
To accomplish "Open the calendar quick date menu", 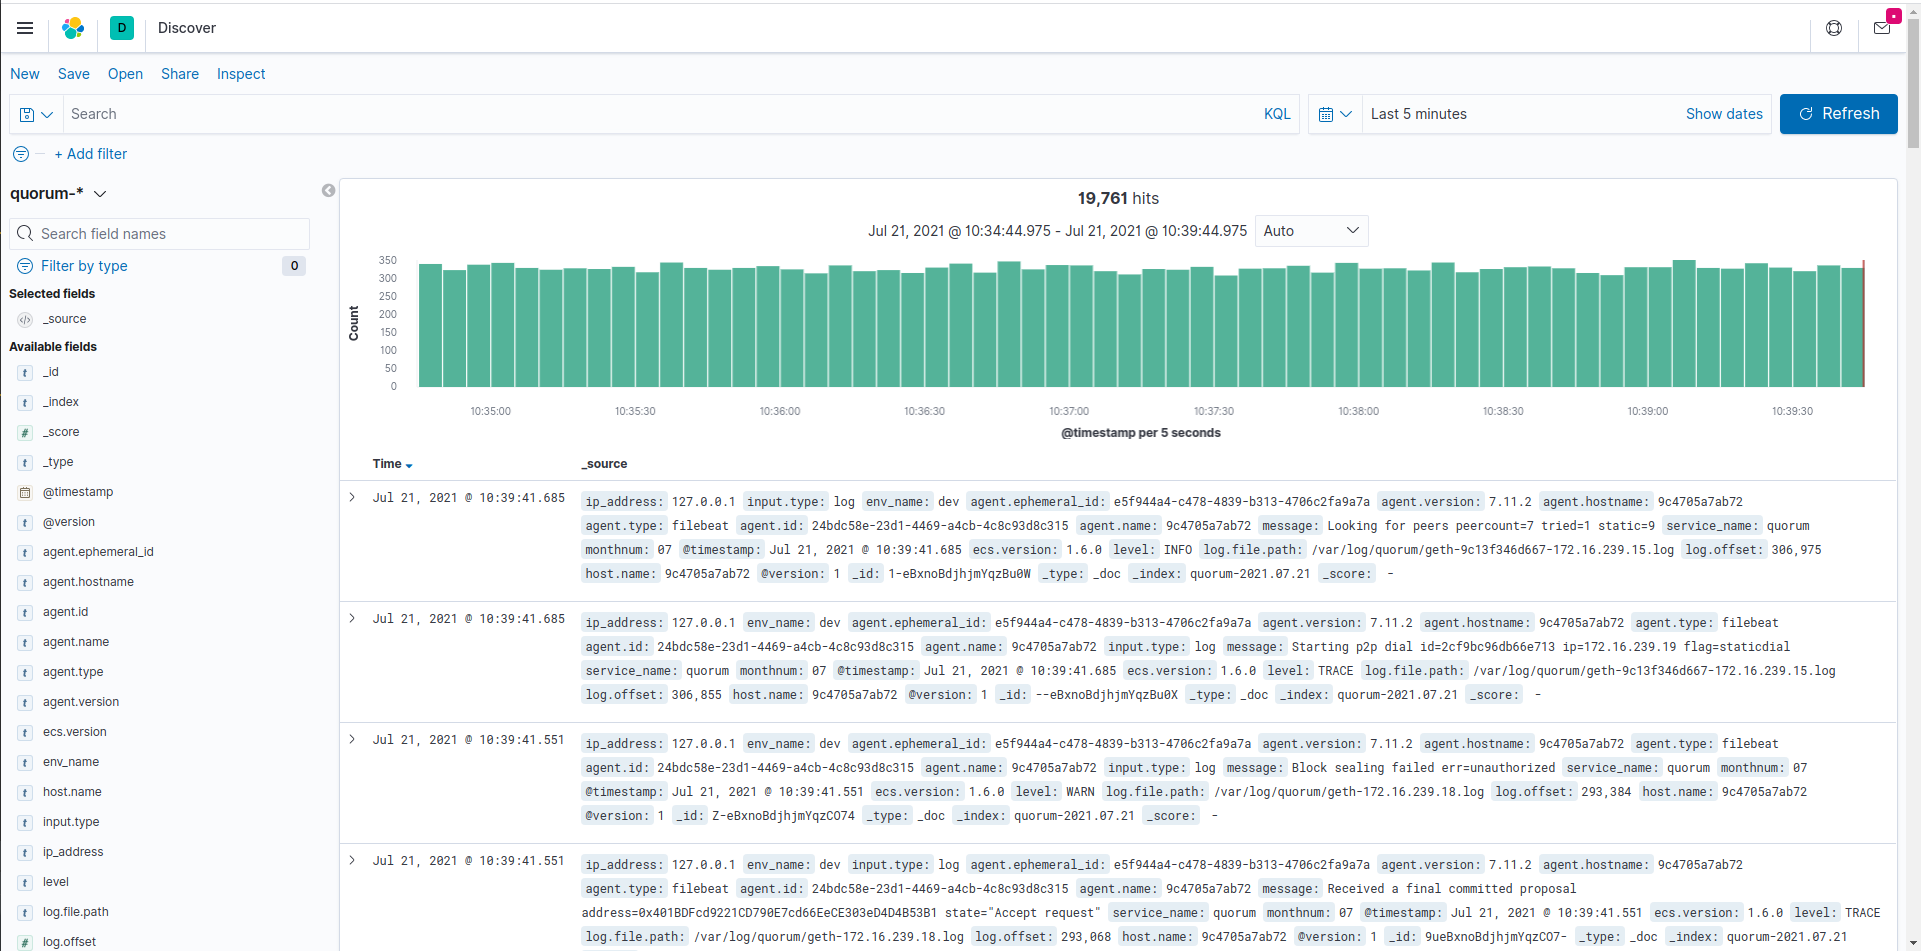I will point(1335,114).
